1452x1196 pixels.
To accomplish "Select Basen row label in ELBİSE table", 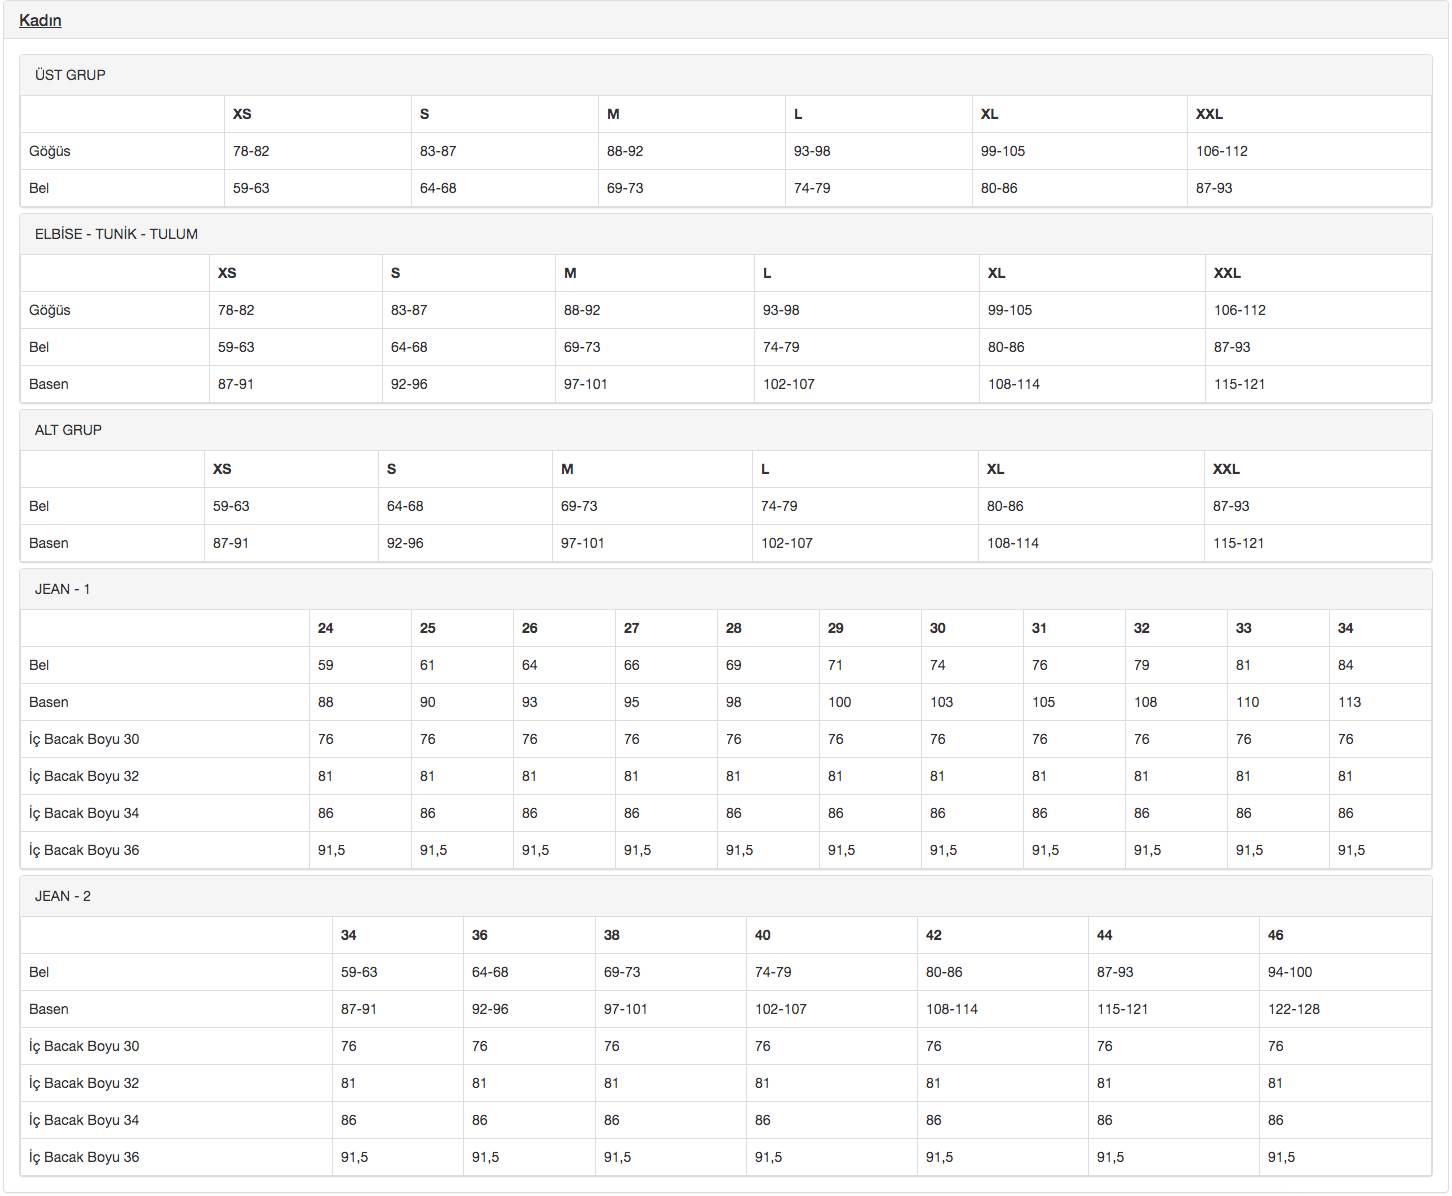I will point(49,384).
